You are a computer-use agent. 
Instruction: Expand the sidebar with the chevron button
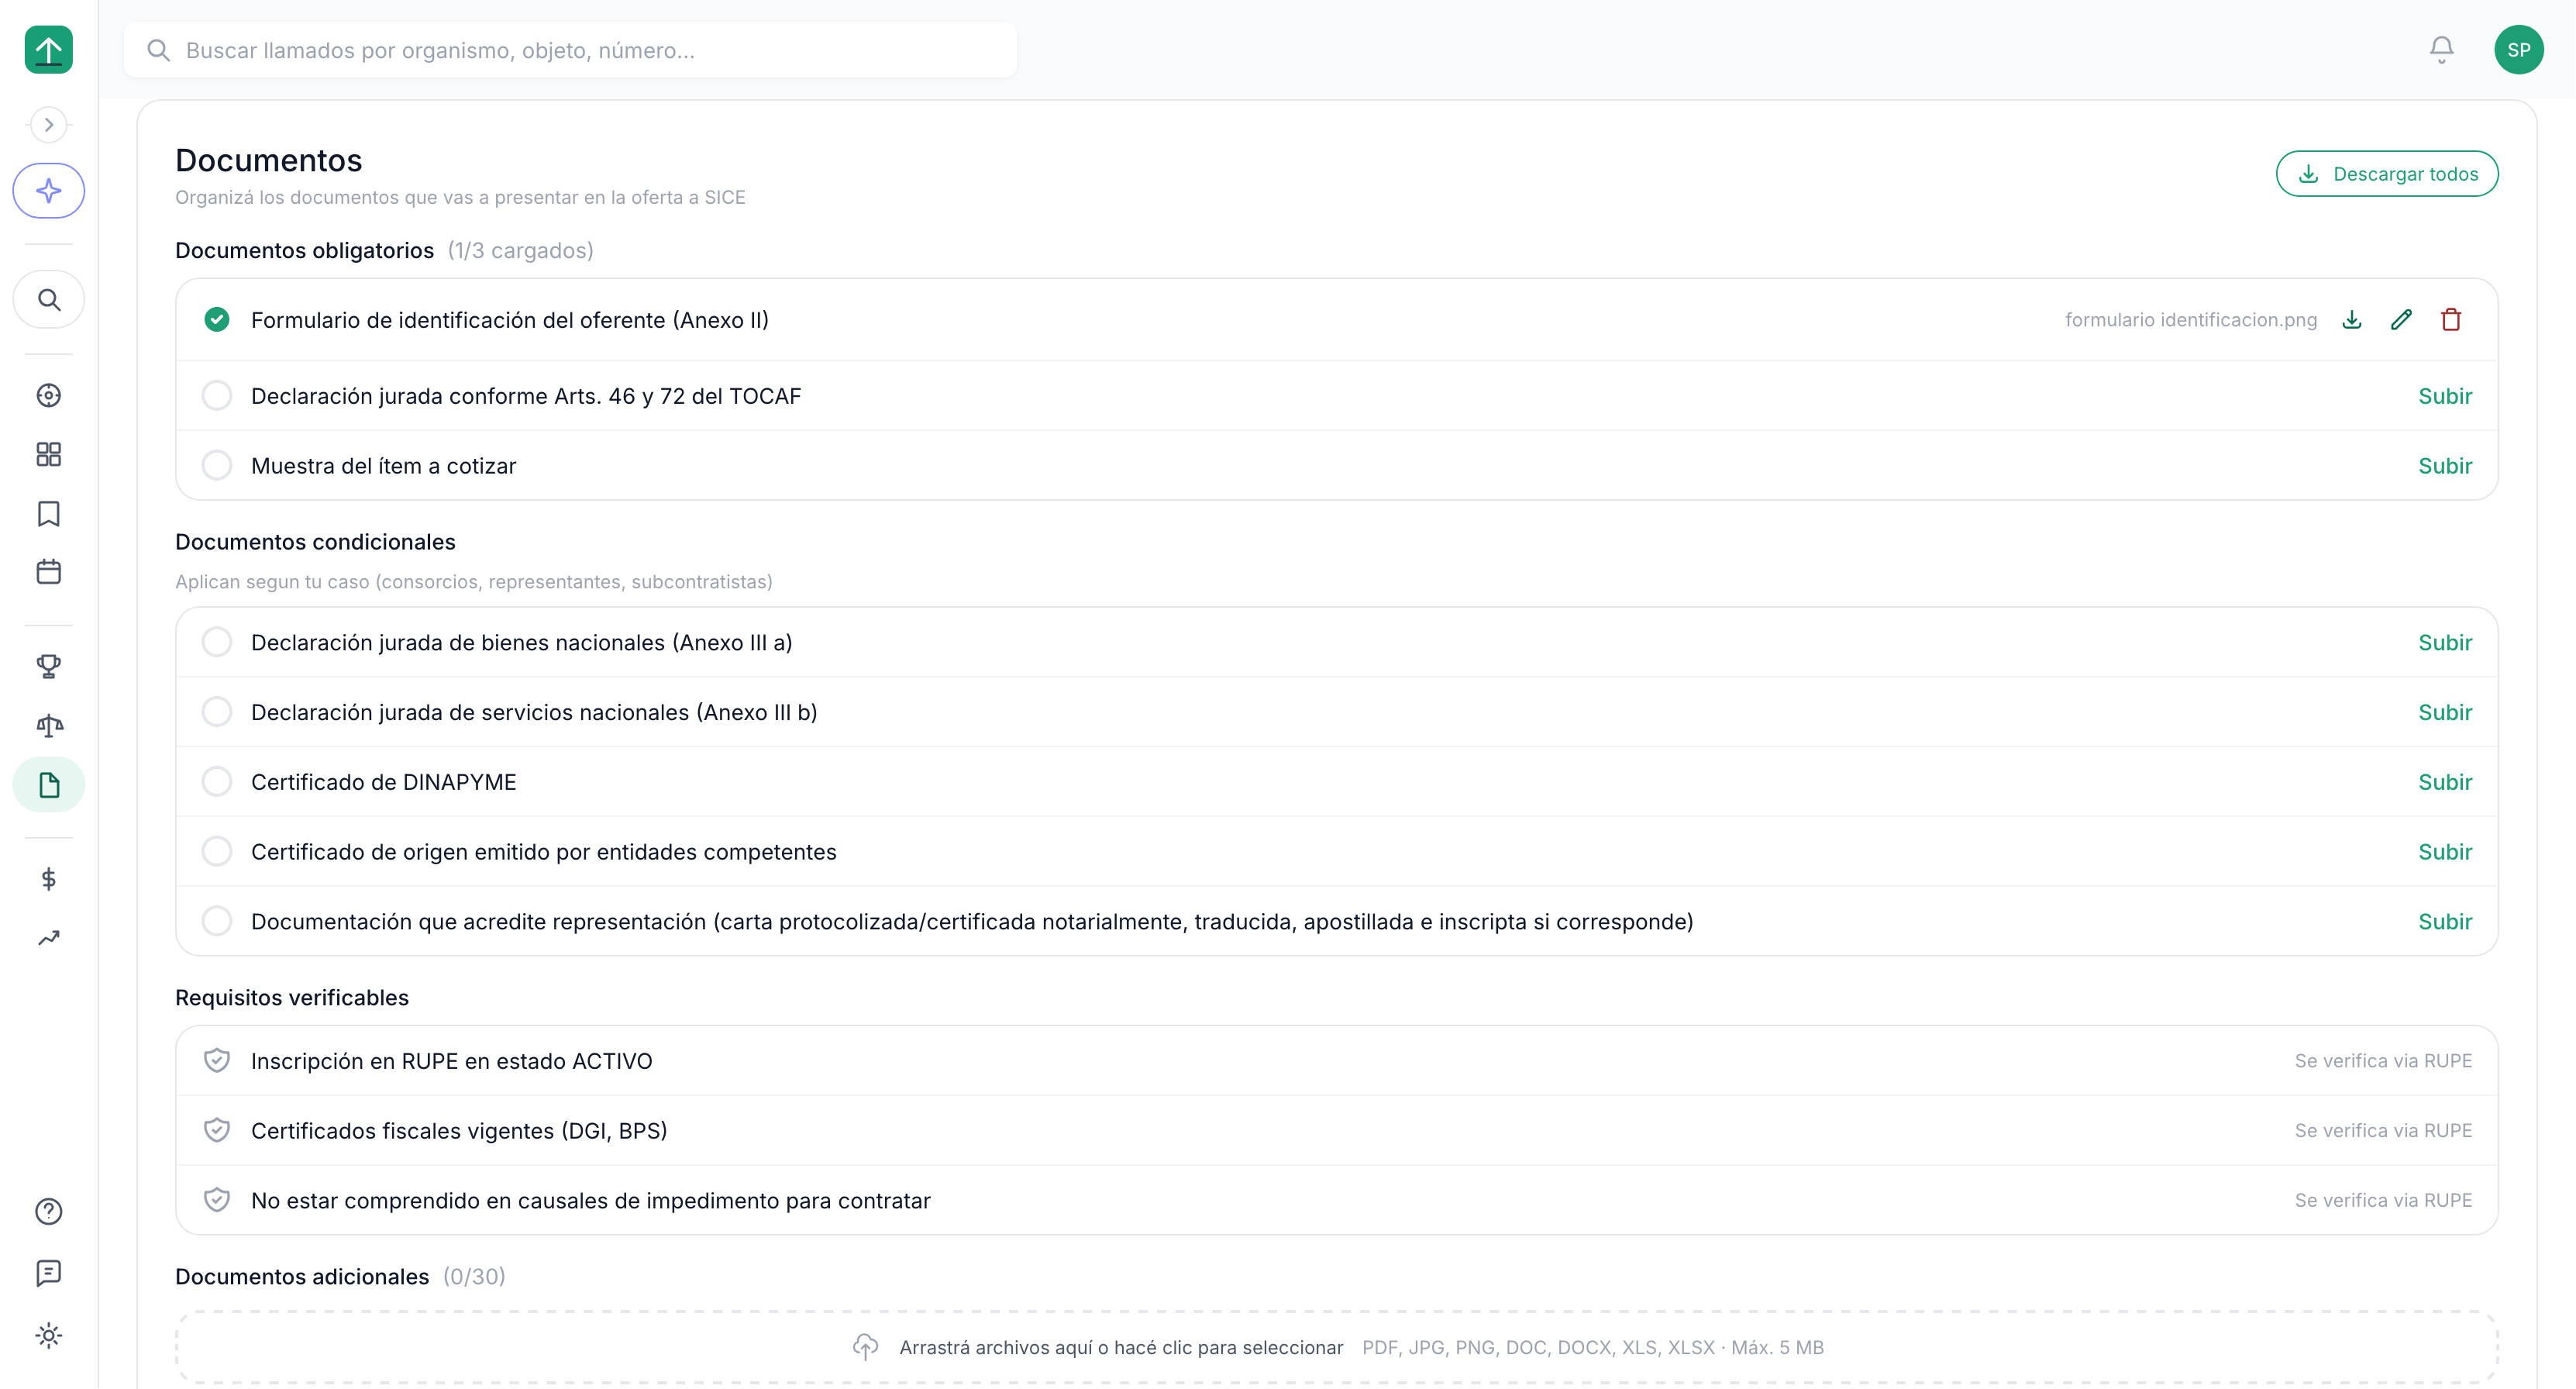point(48,125)
